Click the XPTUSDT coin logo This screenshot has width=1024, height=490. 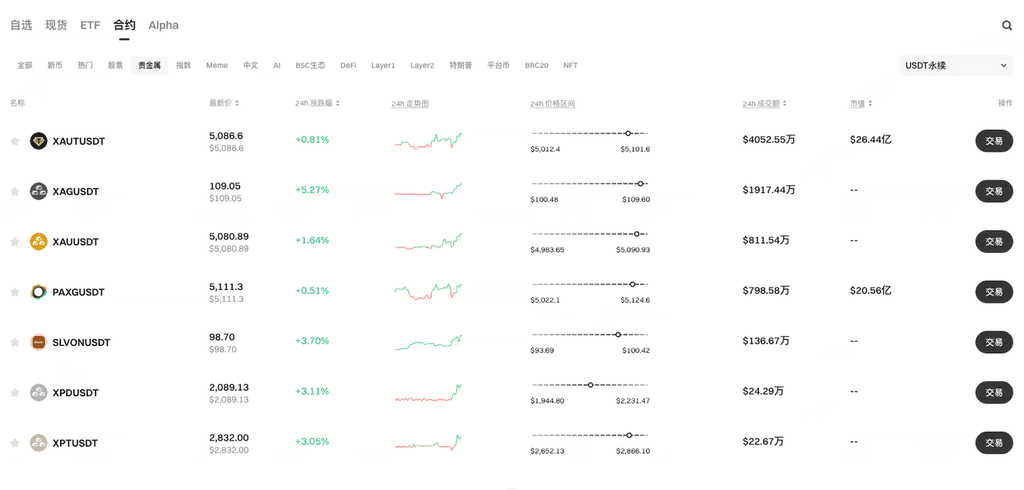(39, 442)
